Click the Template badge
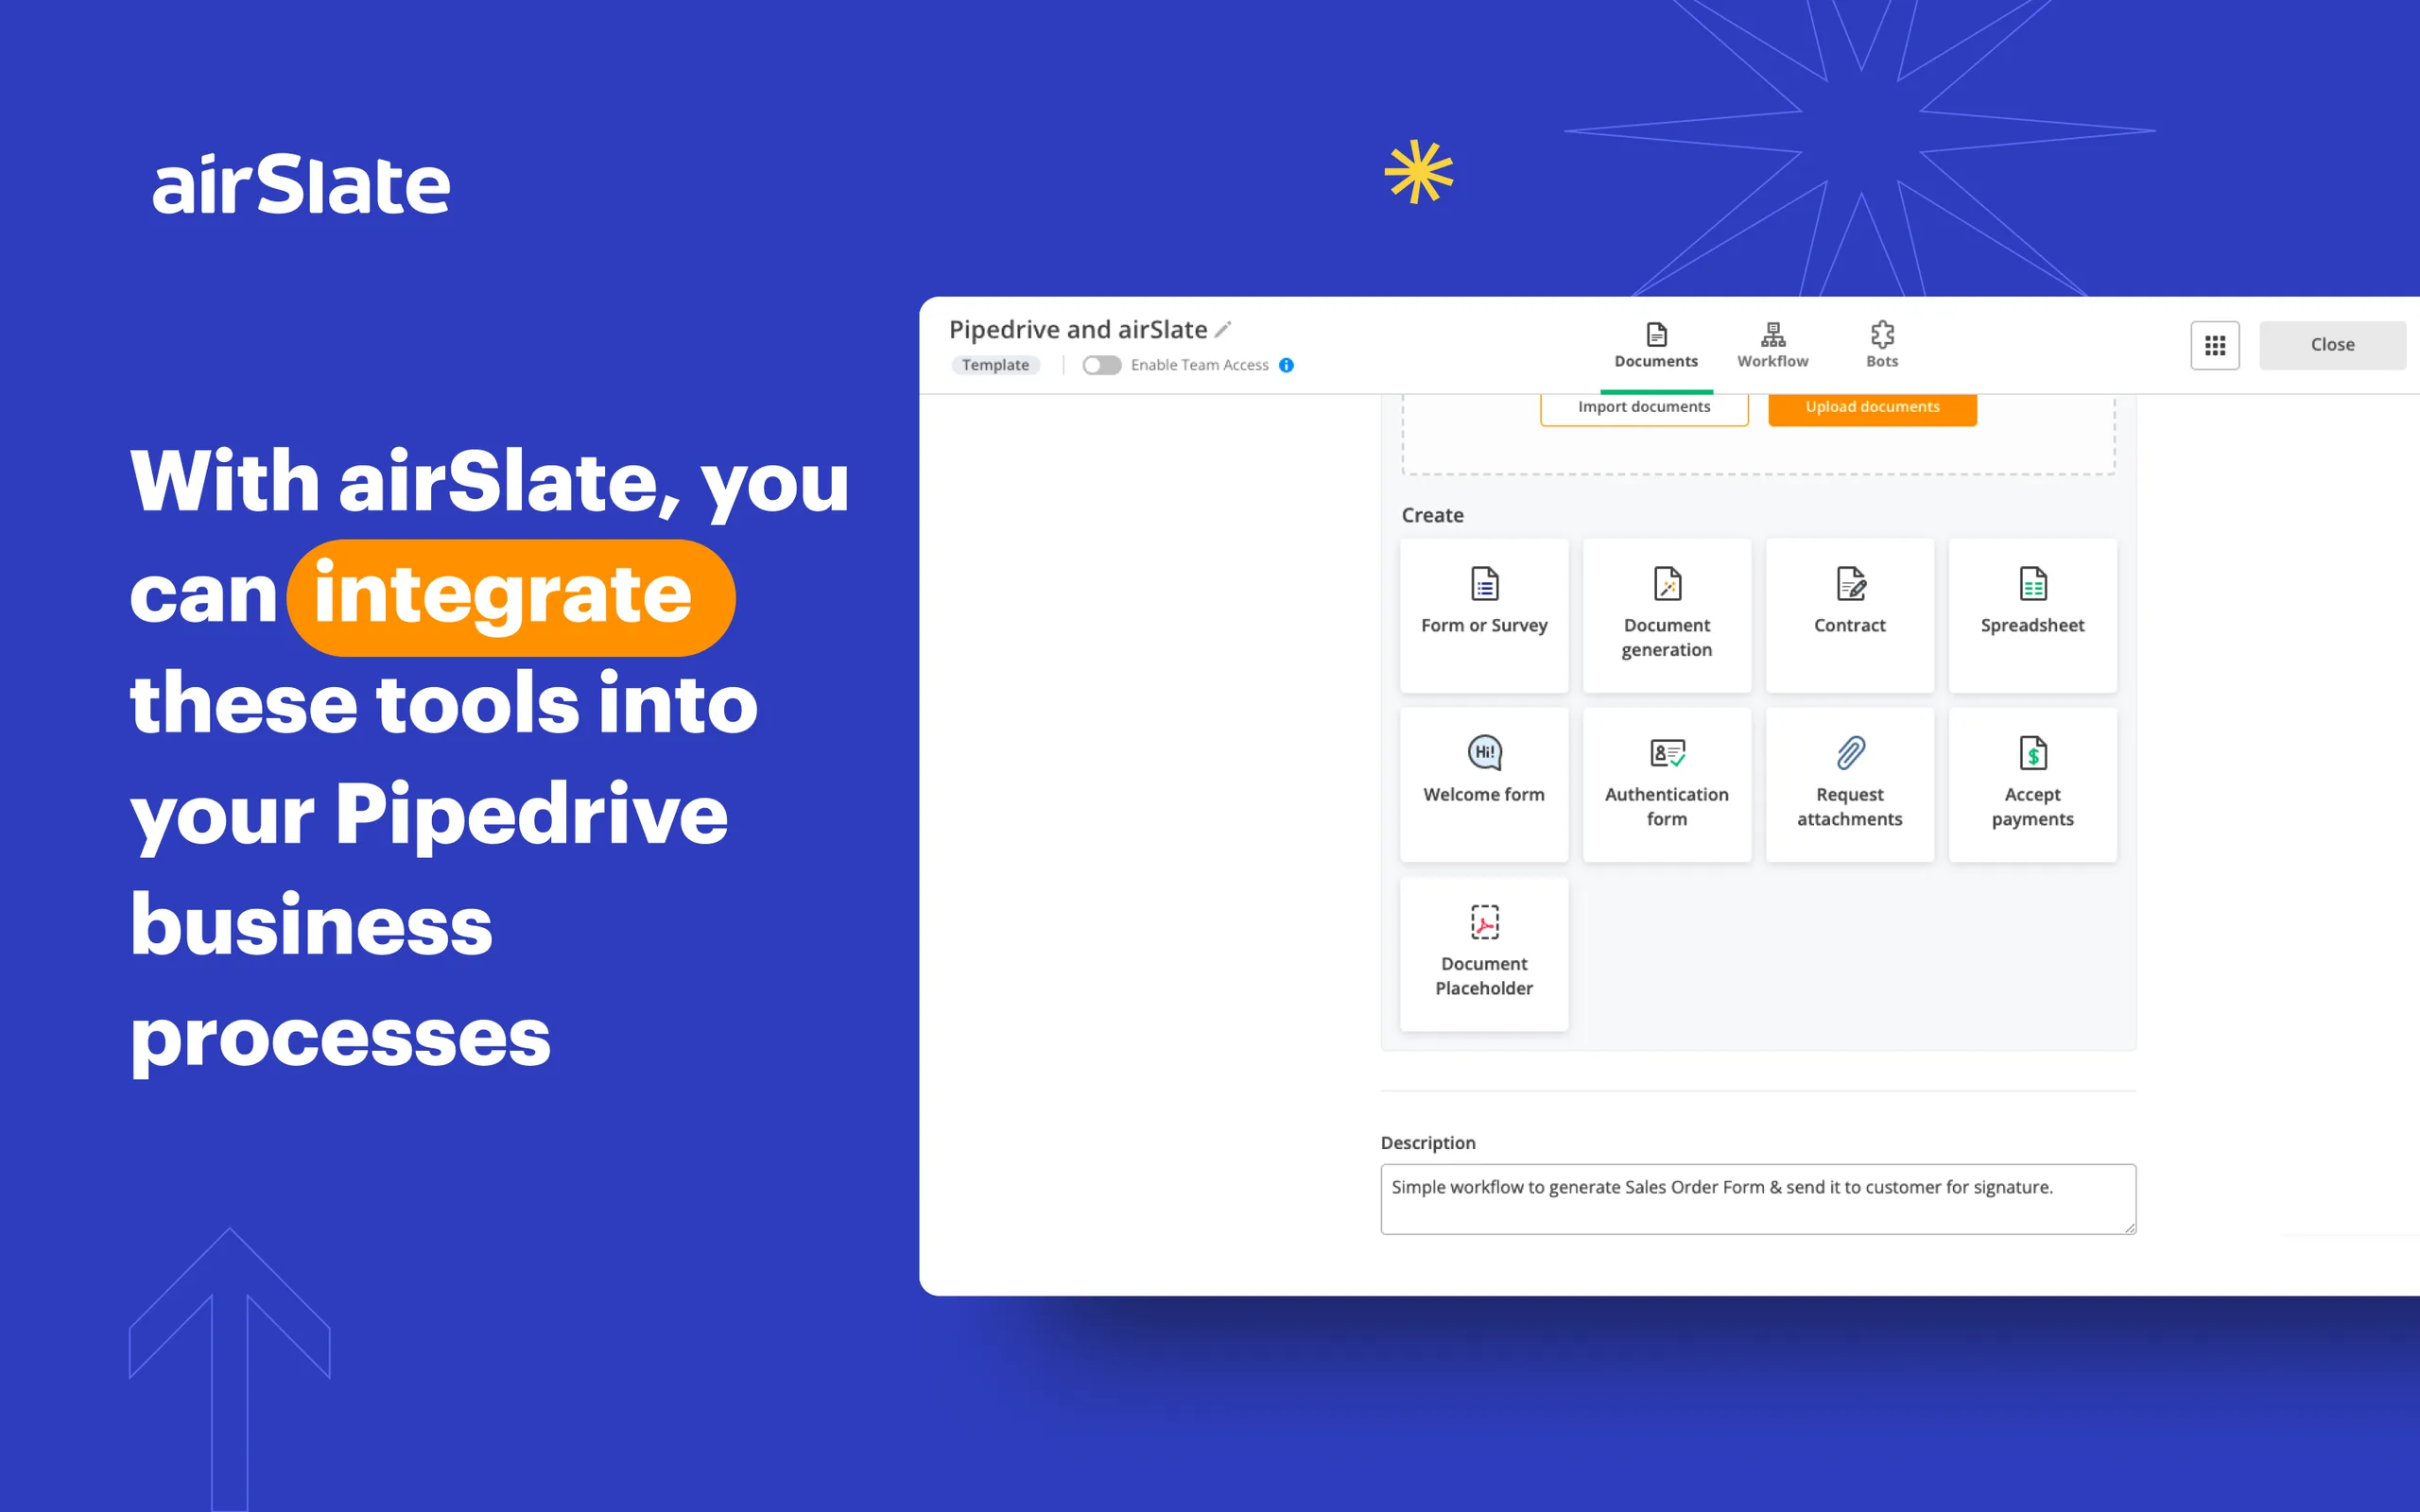This screenshot has height=1512, width=2420. point(995,365)
